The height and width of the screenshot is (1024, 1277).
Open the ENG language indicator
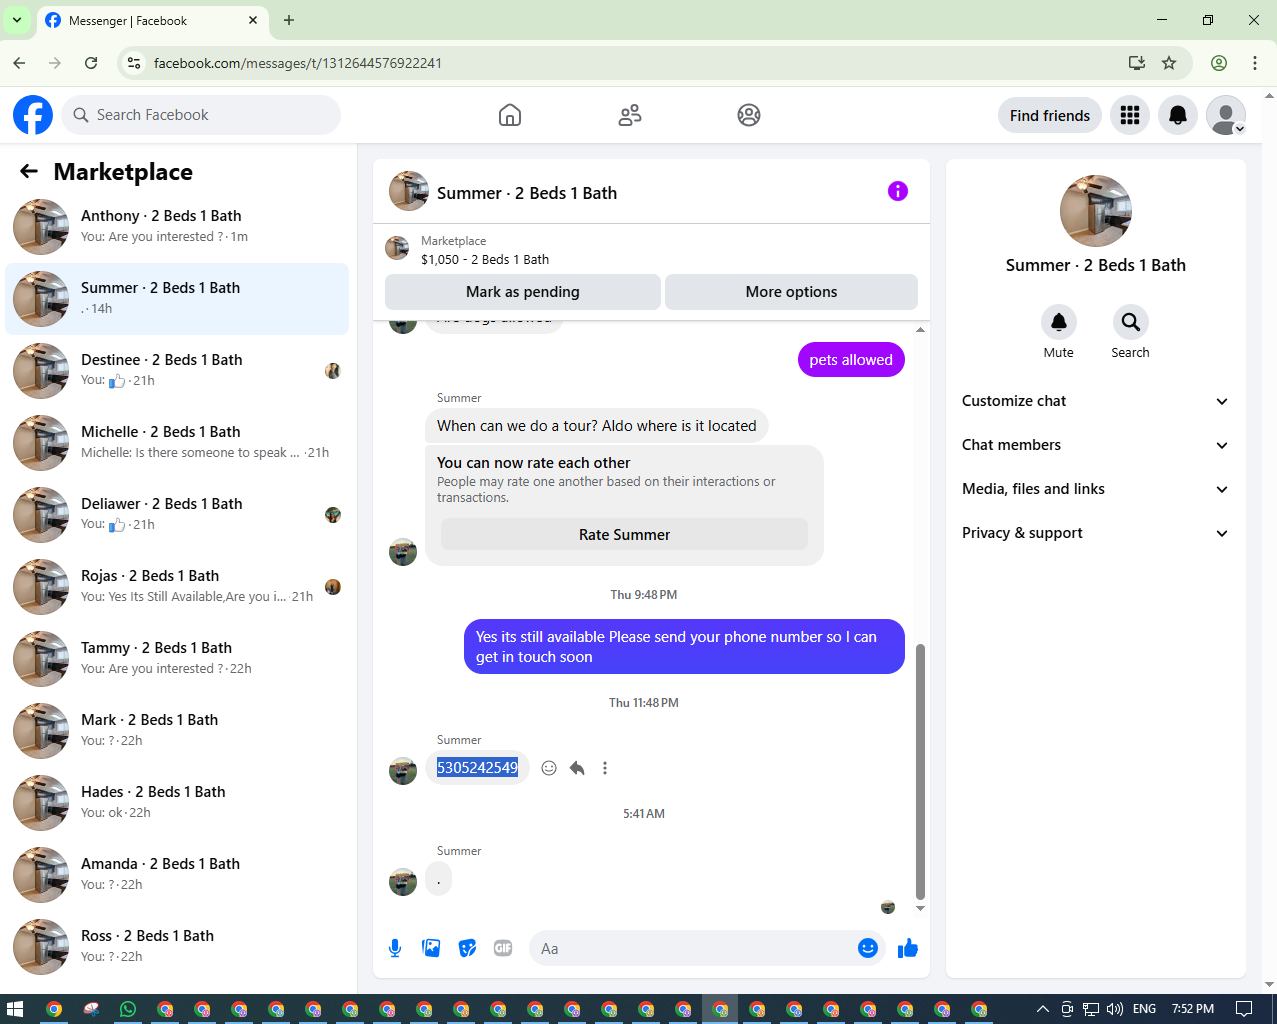click(1145, 1009)
